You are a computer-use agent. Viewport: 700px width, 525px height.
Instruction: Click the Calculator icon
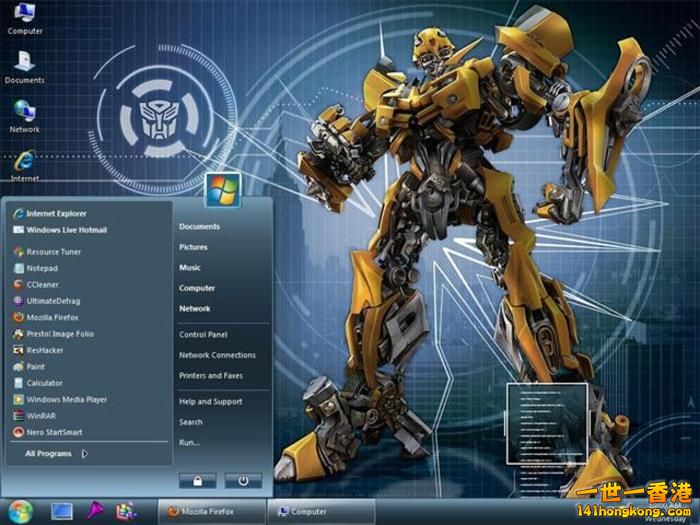tap(18, 383)
